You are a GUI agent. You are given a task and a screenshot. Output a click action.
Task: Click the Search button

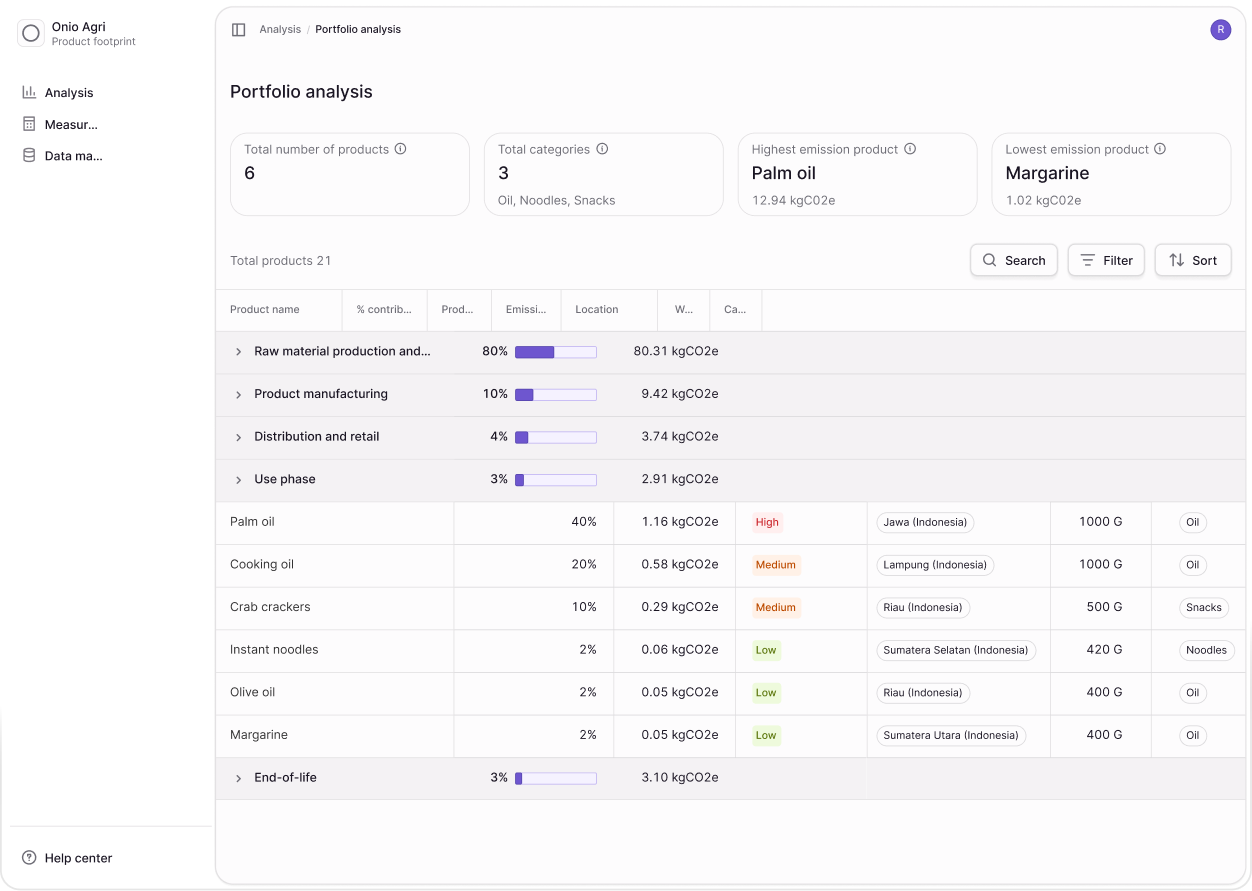point(1013,260)
